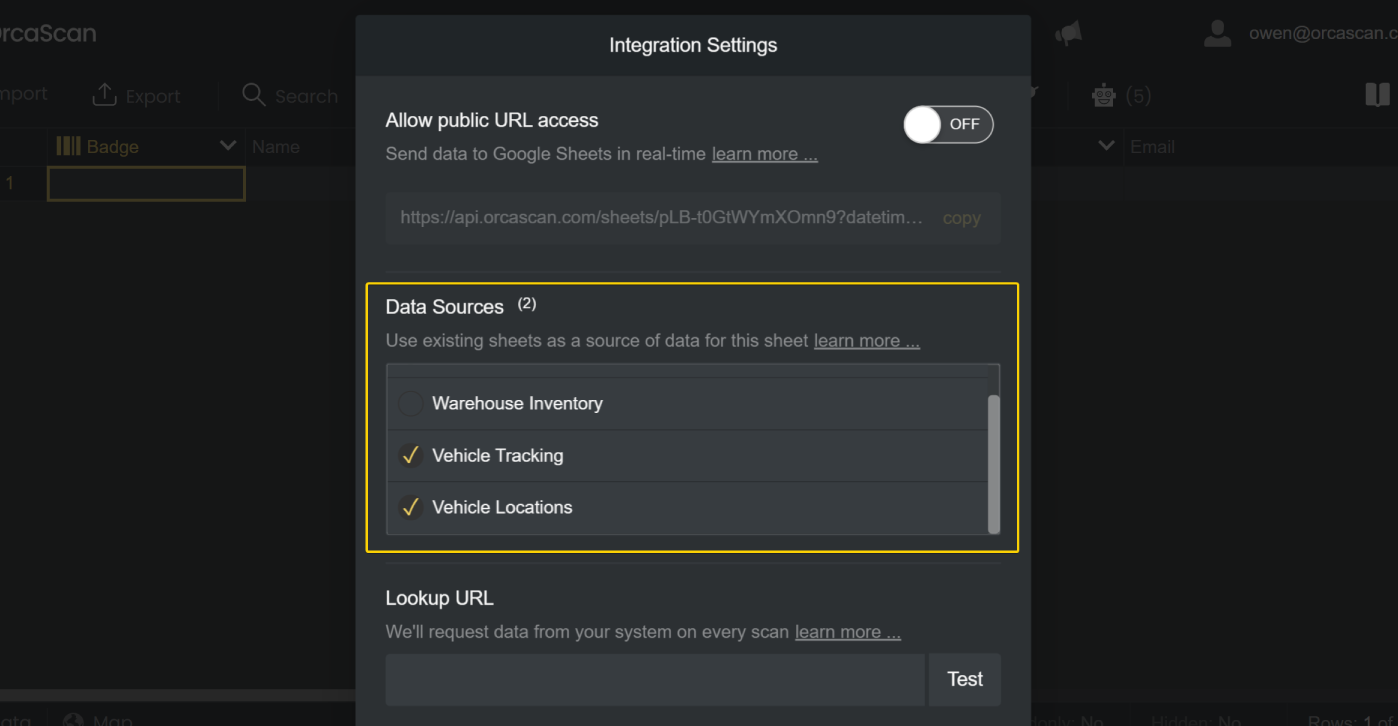Viewport: 1398px width, 726px height.
Task: Uncheck the Vehicle Locations data source
Action: coord(410,508)
